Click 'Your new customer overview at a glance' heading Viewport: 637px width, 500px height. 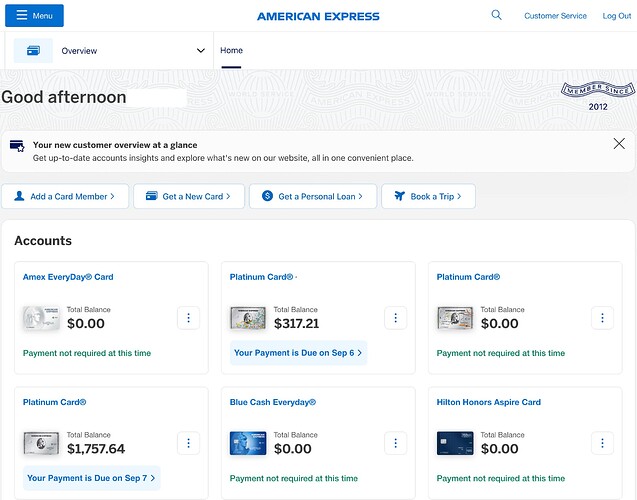(115, 145)
